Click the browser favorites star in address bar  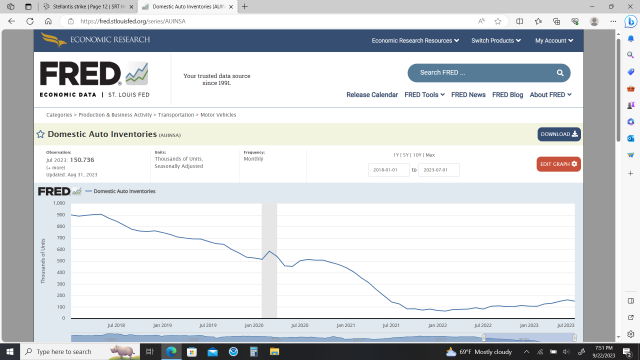coord(498,21)
